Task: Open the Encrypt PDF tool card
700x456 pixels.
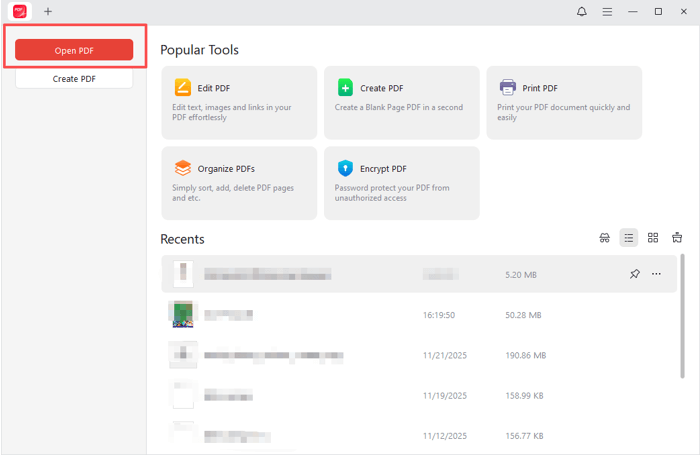Action: (x=402, y=183)
